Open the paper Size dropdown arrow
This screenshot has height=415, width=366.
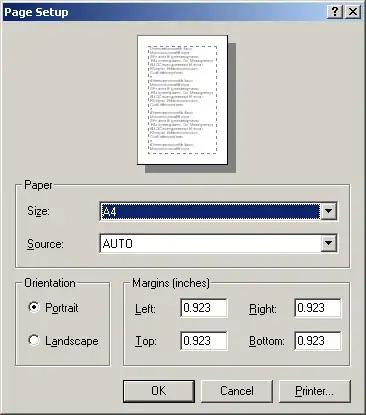tap(328, 211)
